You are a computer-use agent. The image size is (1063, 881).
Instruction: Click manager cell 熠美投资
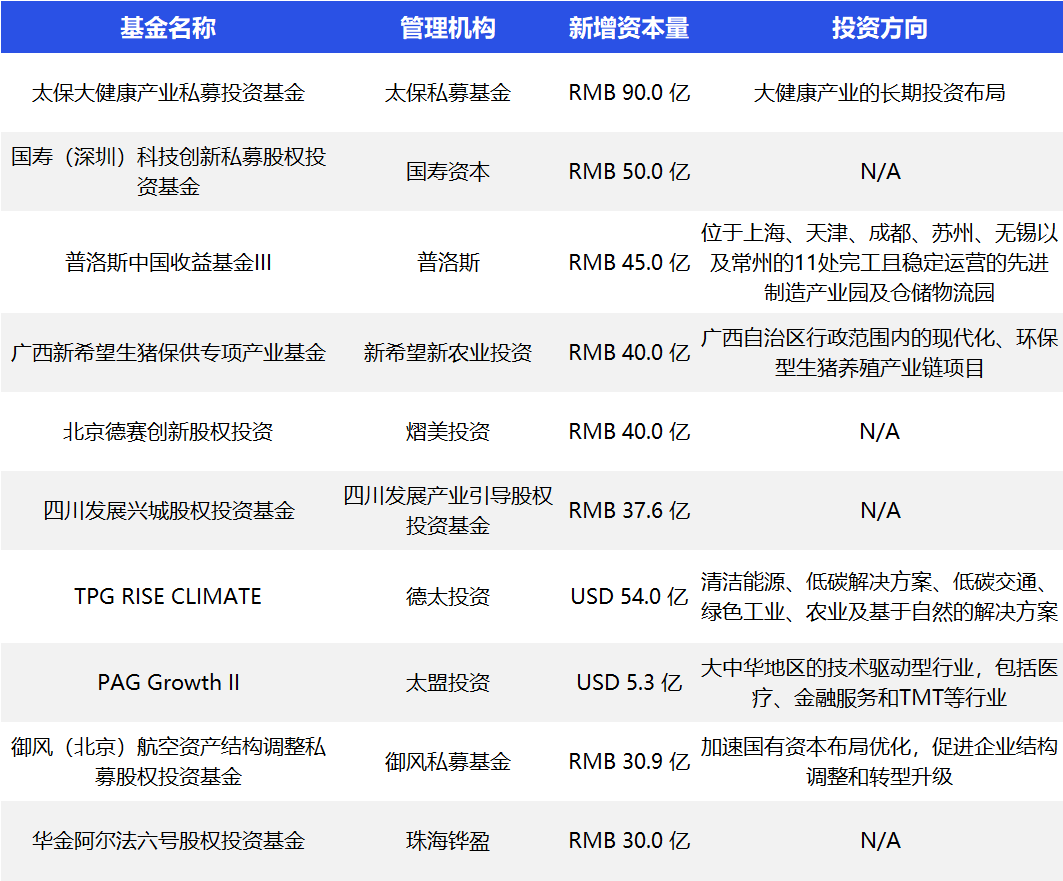447,432
